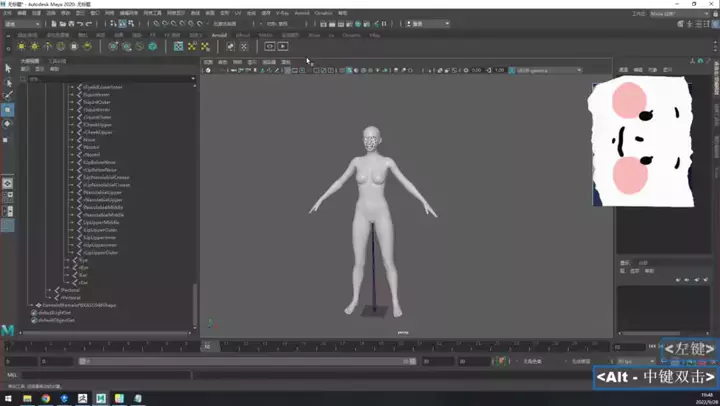Click the Paint Selection brush tool

[8, 96]
